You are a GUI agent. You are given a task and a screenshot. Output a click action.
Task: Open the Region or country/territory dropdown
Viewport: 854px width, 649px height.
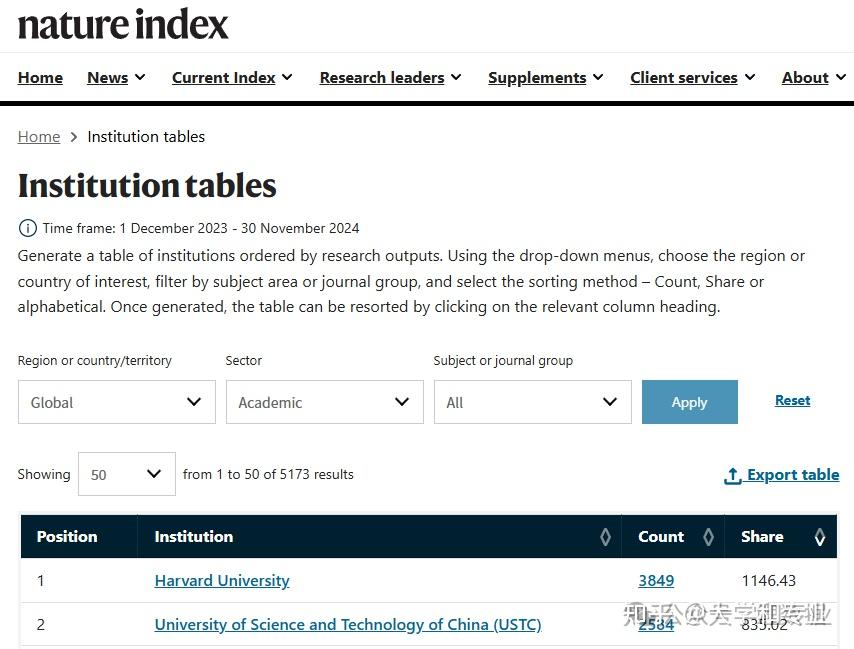coord(116,402)
